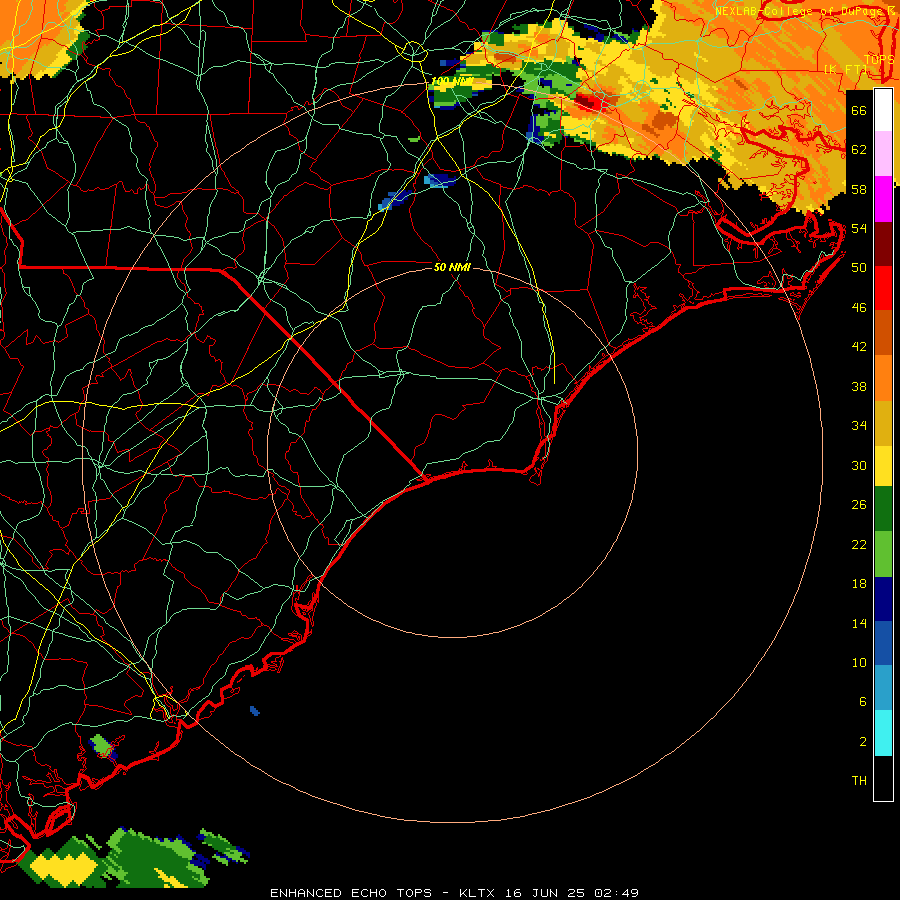Click the navy blue legend swatch
This screenshot has width=900, height=900.
tap(883, 599)
